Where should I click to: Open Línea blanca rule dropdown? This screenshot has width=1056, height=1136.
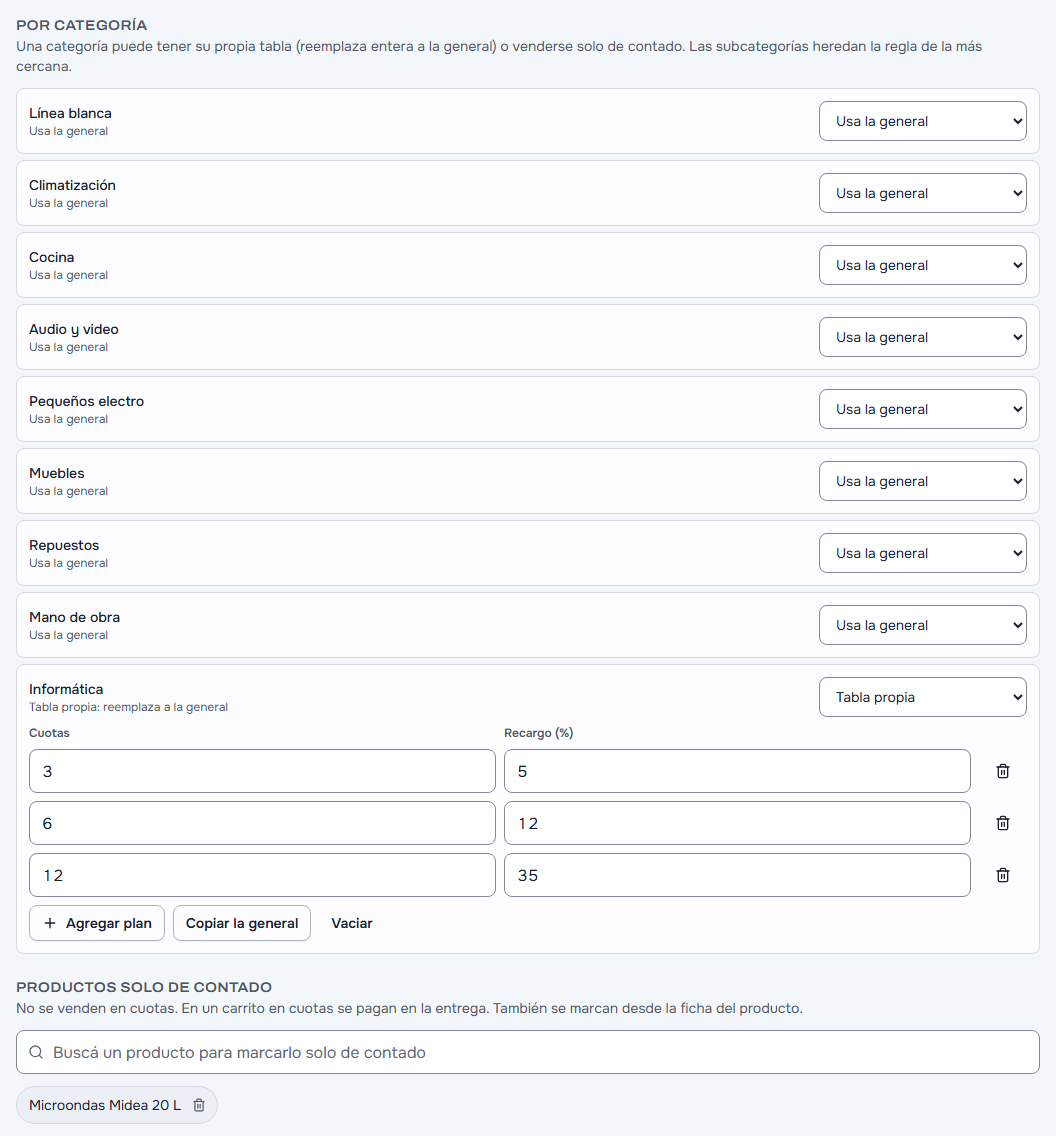click(922, 121)
